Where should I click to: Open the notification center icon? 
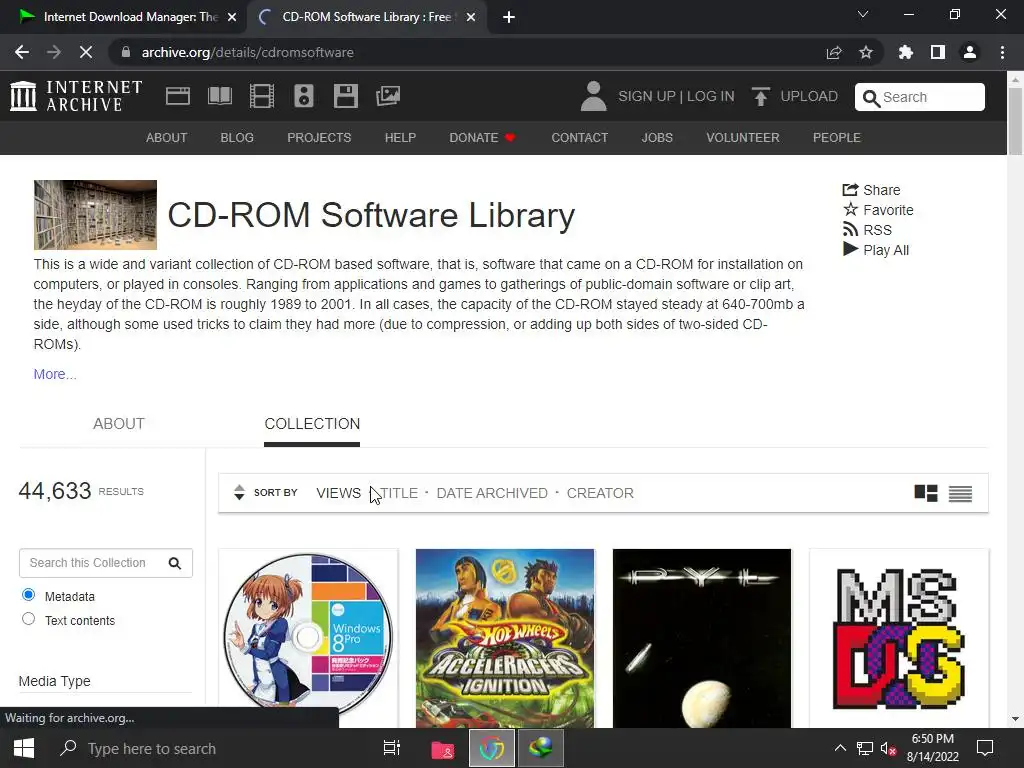tap(985, 748)
